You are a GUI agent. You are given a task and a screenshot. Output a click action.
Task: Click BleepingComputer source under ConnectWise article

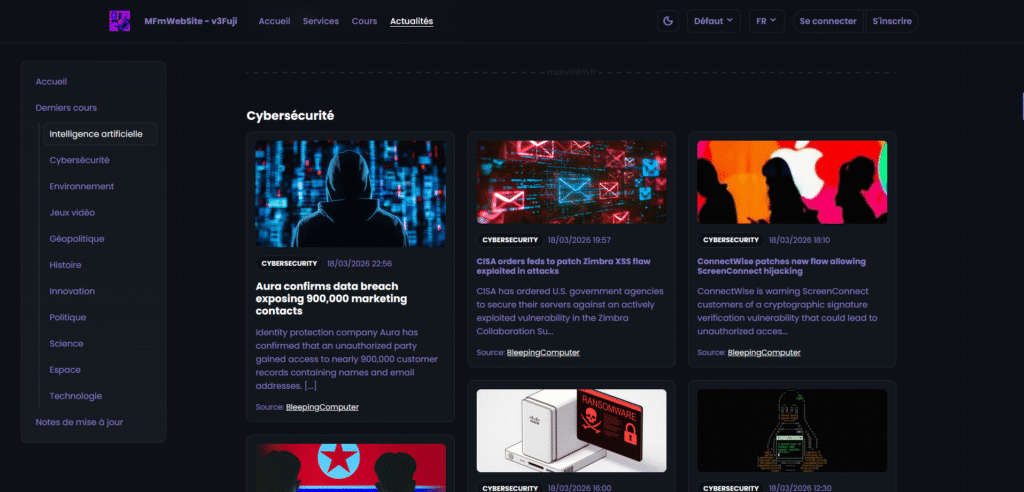762,352
